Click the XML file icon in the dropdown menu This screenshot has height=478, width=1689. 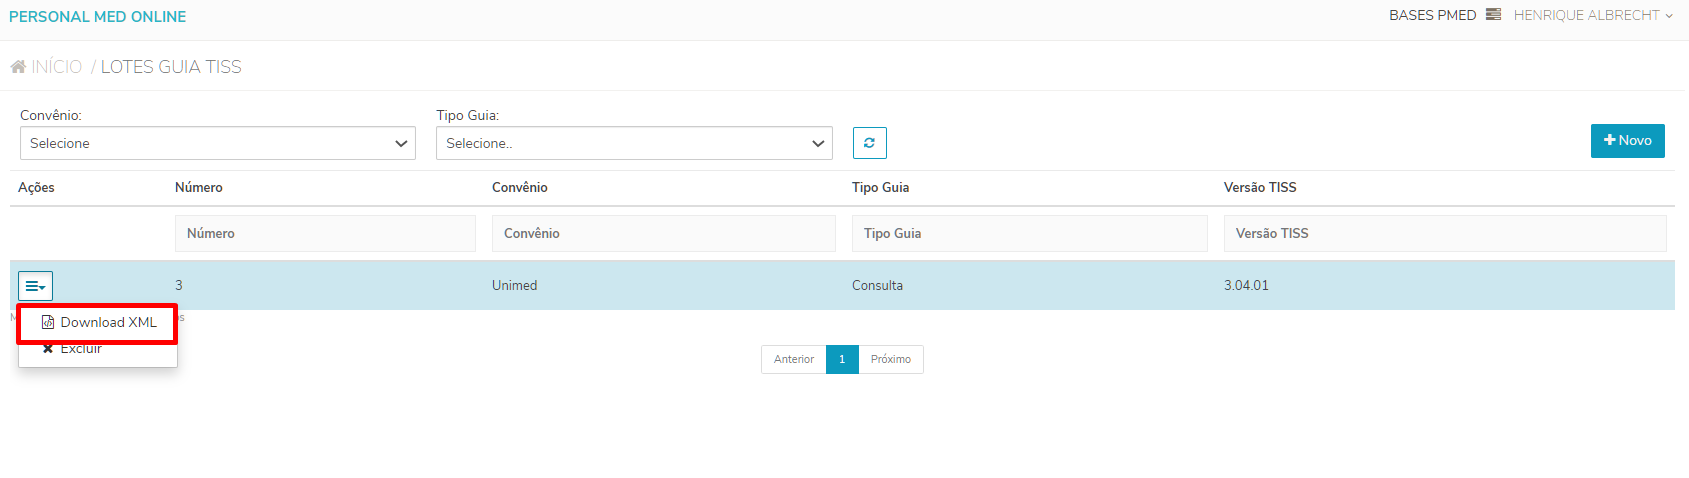click(x=48, y=322)
